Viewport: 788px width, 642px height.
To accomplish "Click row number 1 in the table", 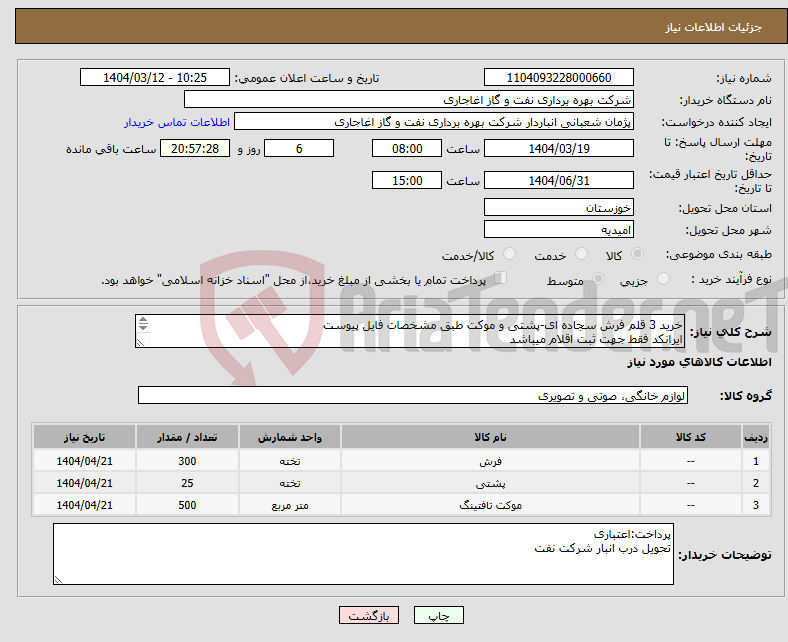I will click(755, 461).
